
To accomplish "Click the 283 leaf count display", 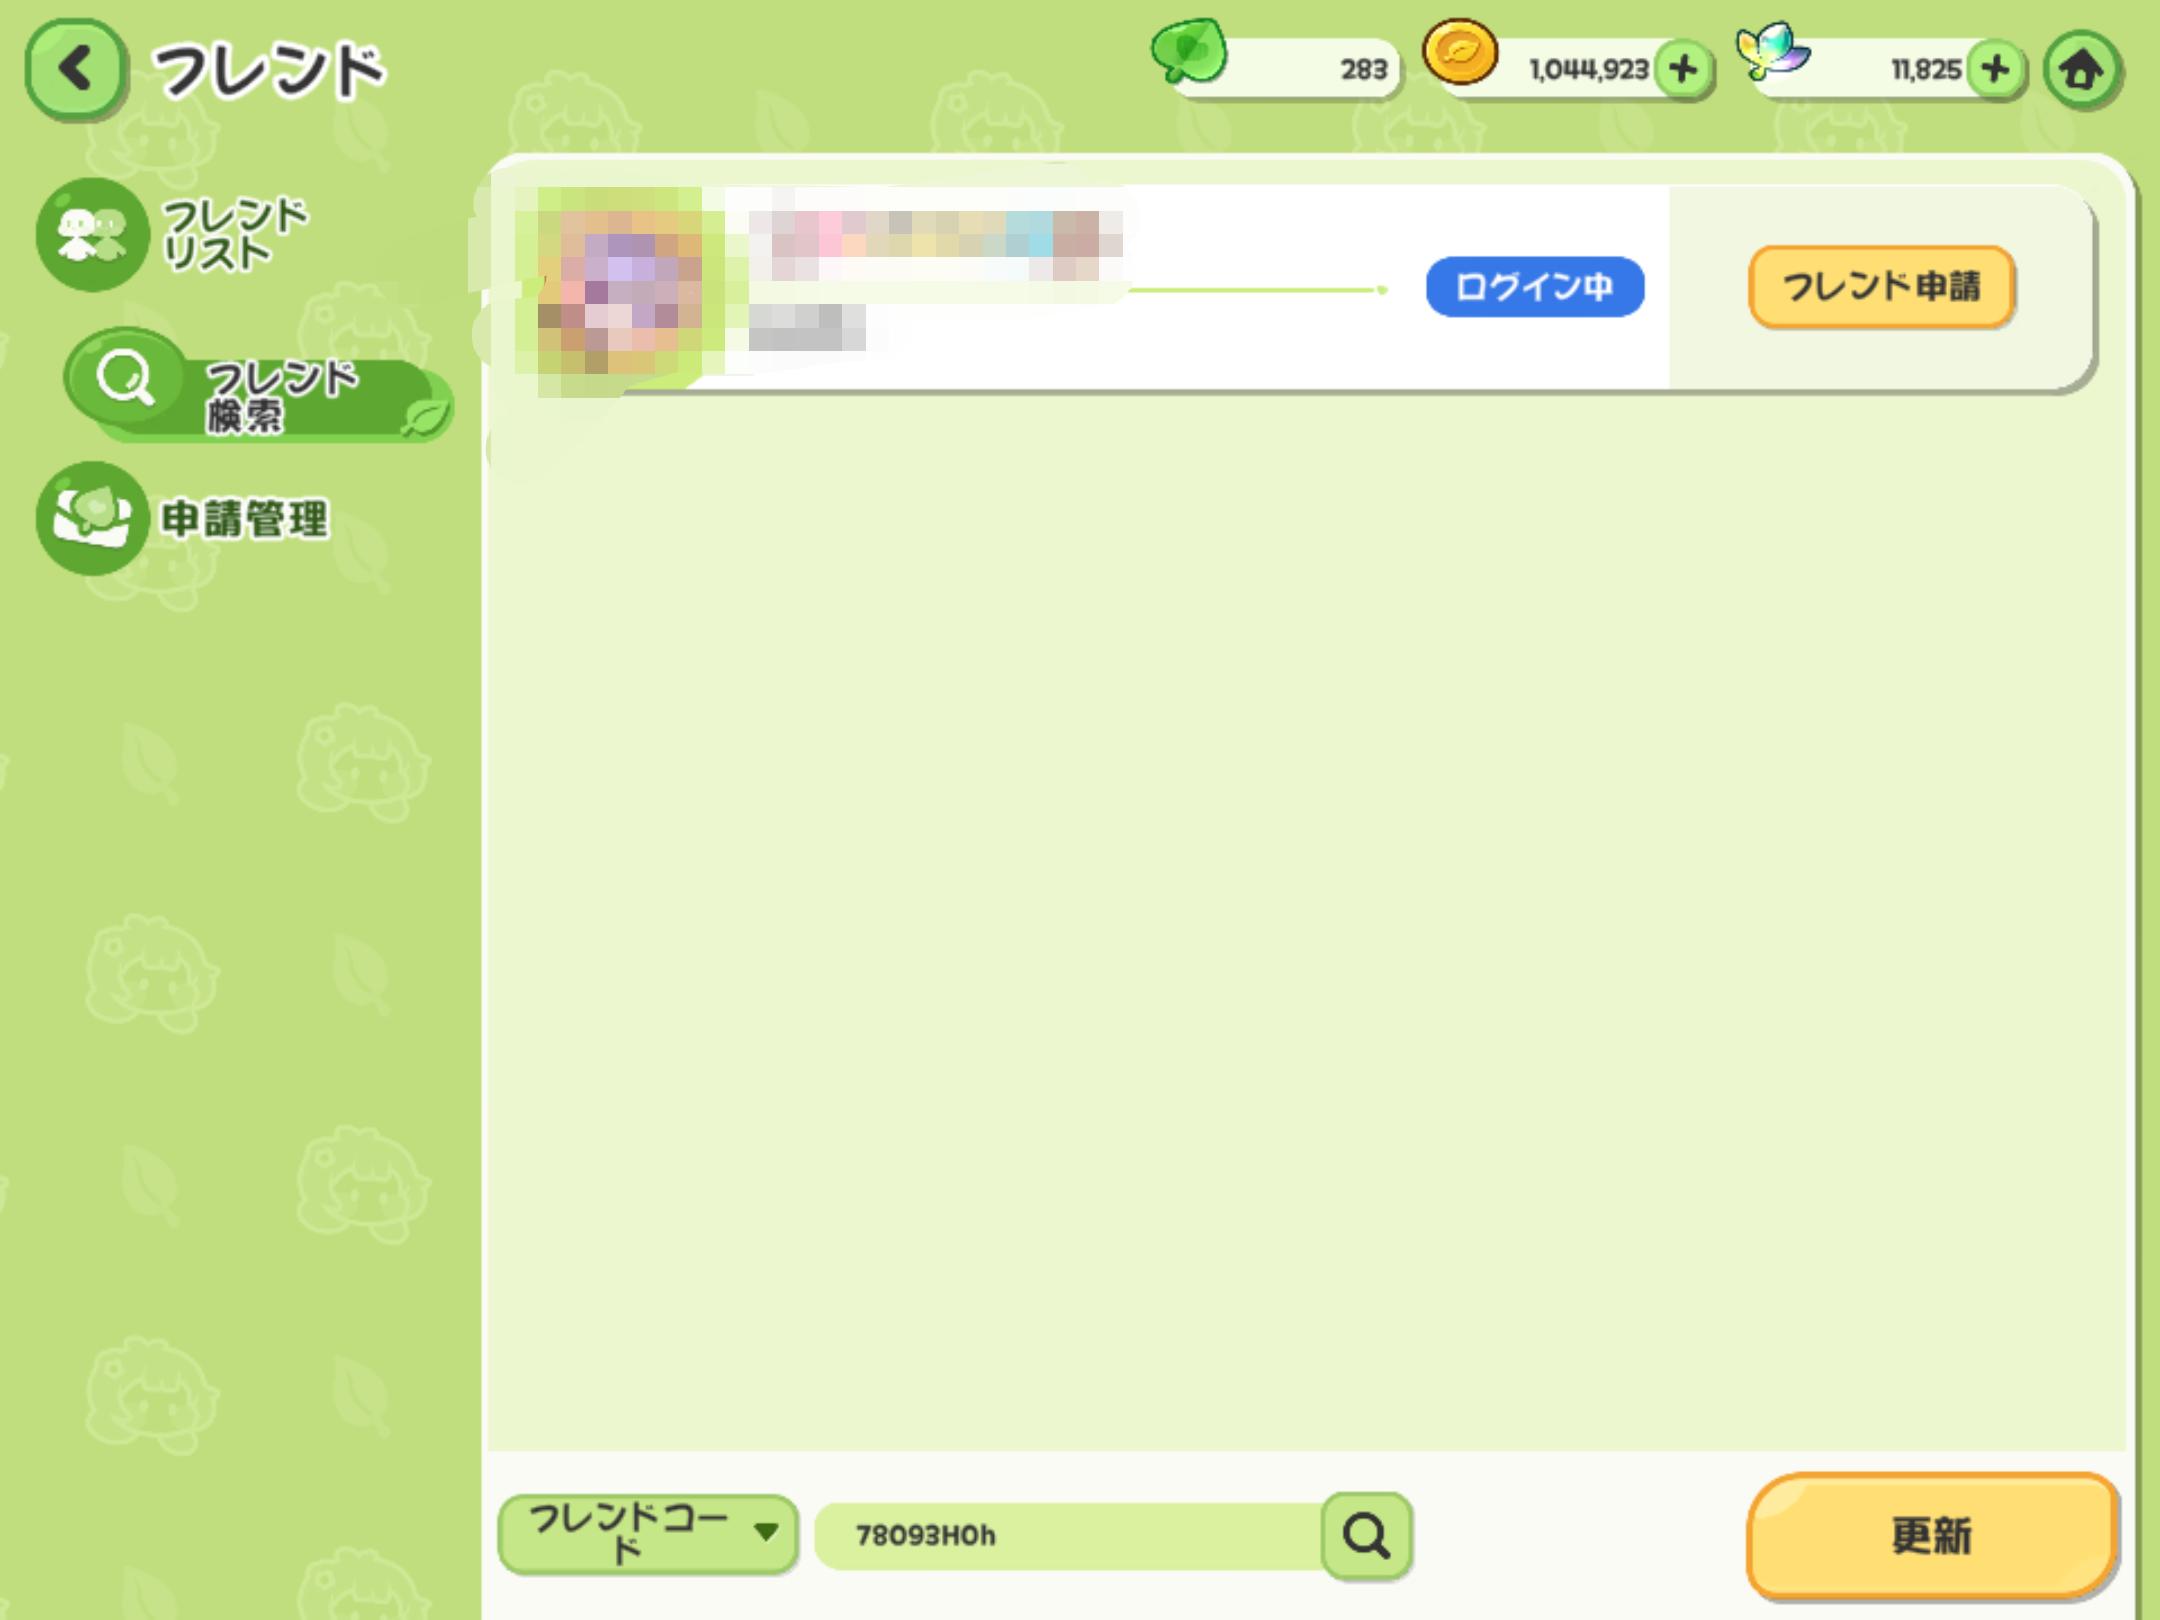I will pos(1363,70).
